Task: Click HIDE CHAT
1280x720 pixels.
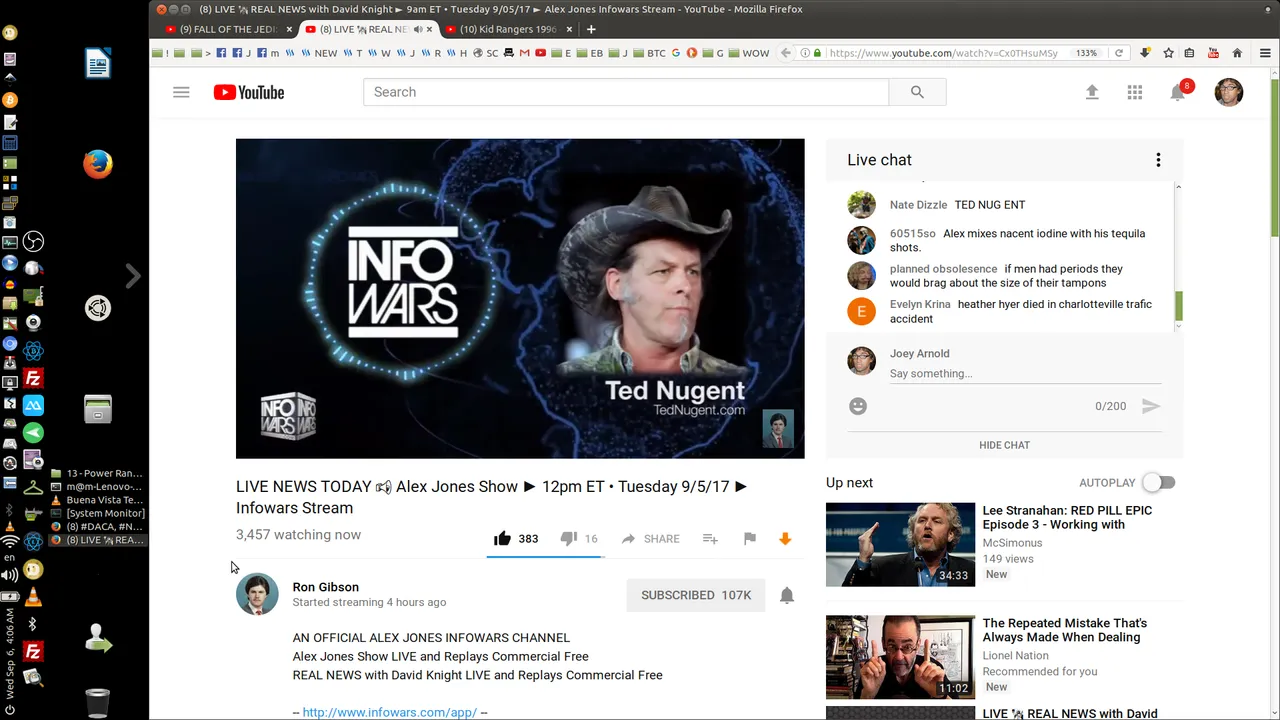Action: (x=1004, y=445)
